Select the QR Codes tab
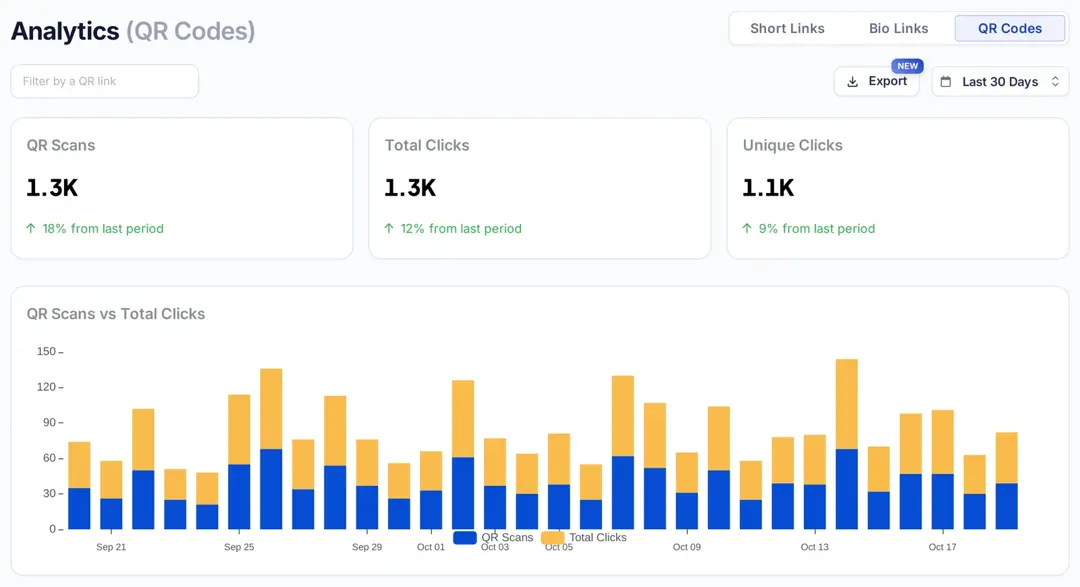This screenshot has width=1080, height=587. pos(1010,28)
